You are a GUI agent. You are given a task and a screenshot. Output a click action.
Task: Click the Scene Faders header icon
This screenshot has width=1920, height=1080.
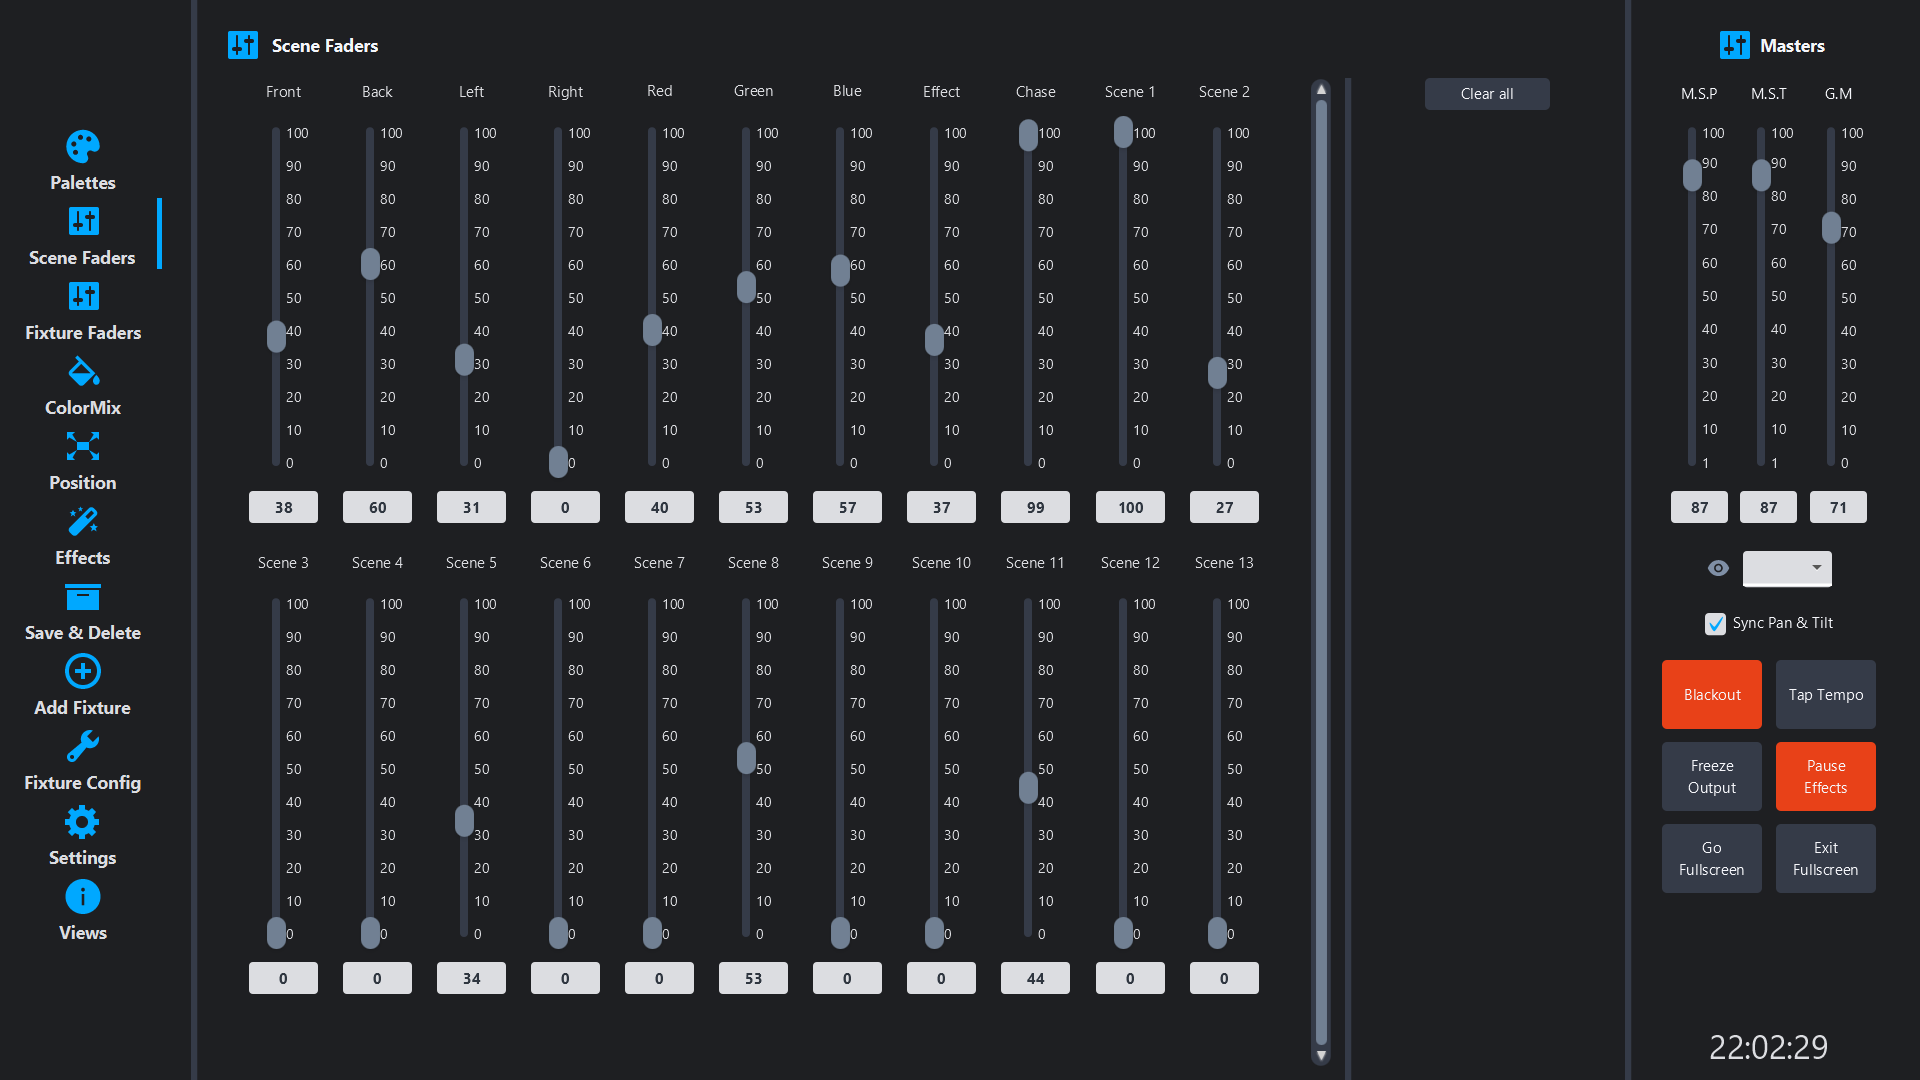tap(242, 45)
